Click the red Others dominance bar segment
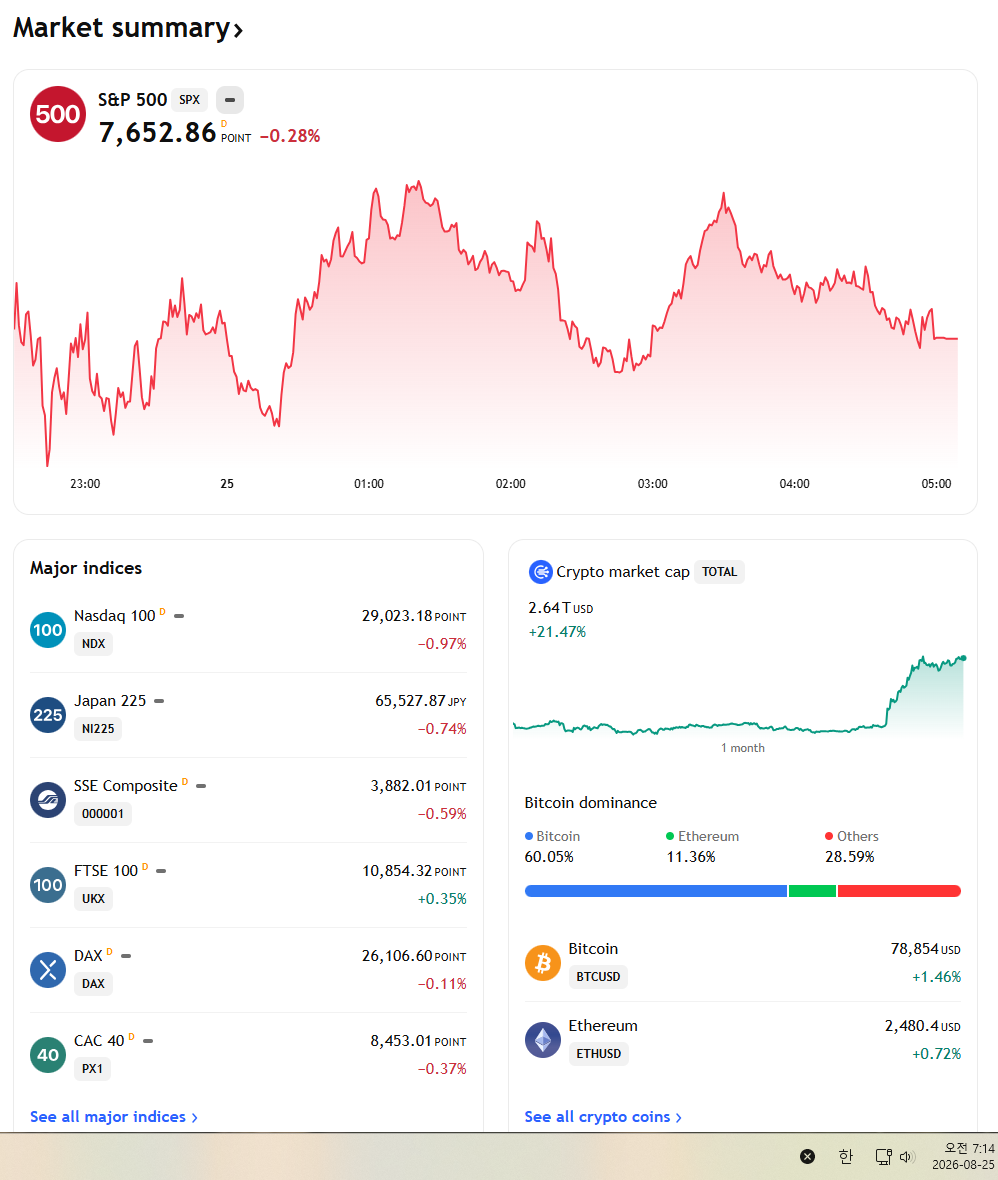Image resolution: width=998 pixels, height=1180 pixels. click(x=899, y=891)
